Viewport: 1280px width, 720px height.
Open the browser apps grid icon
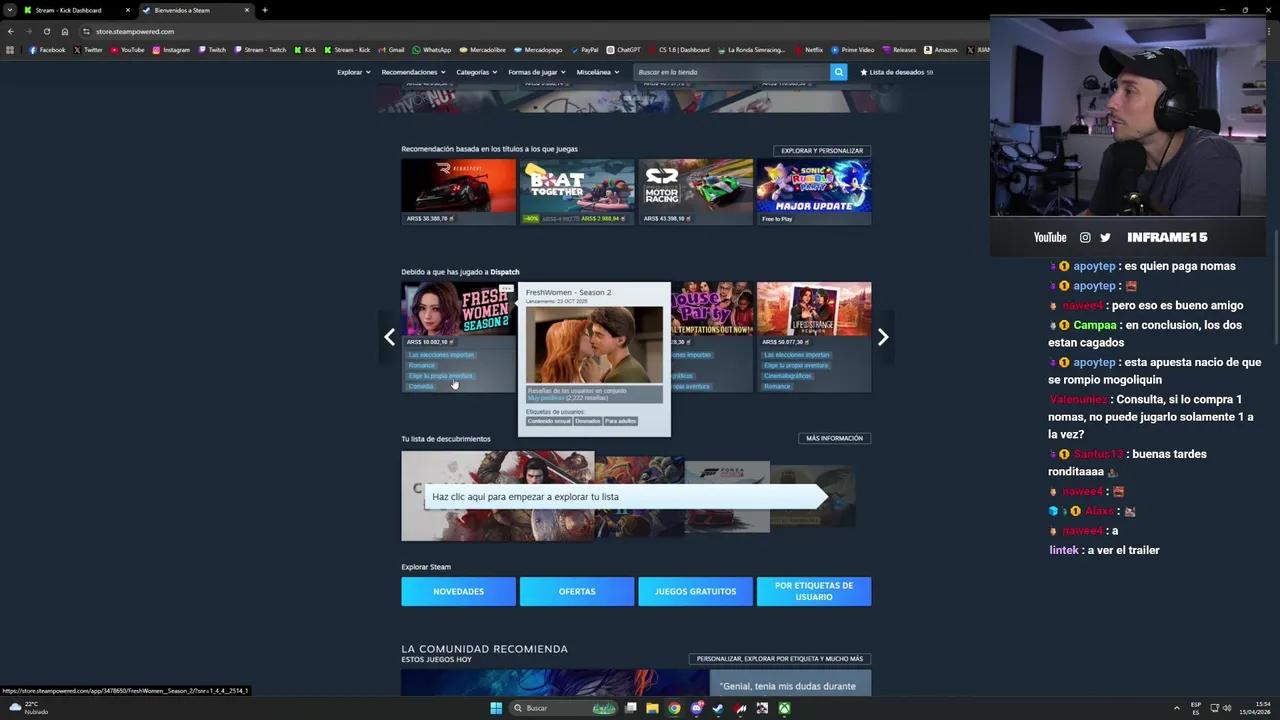(10, 50)
